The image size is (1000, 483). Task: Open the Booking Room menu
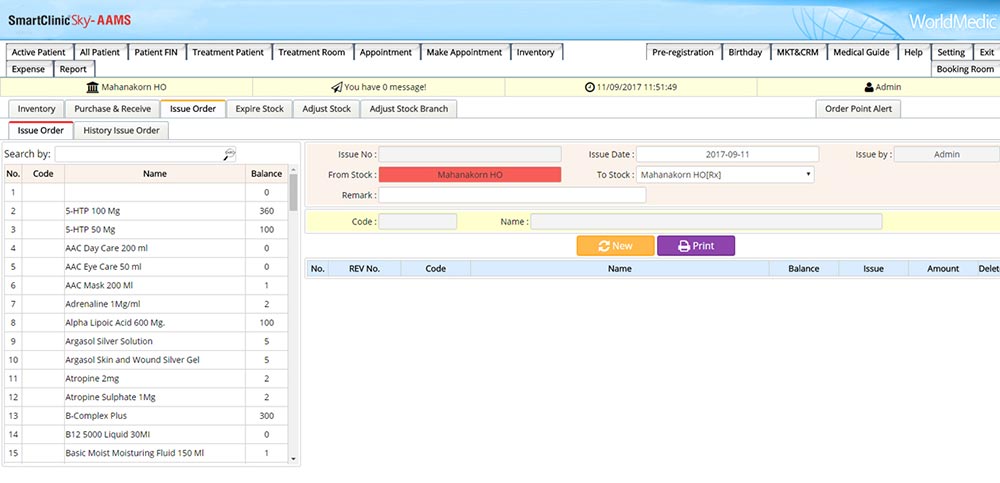[965, 69]
